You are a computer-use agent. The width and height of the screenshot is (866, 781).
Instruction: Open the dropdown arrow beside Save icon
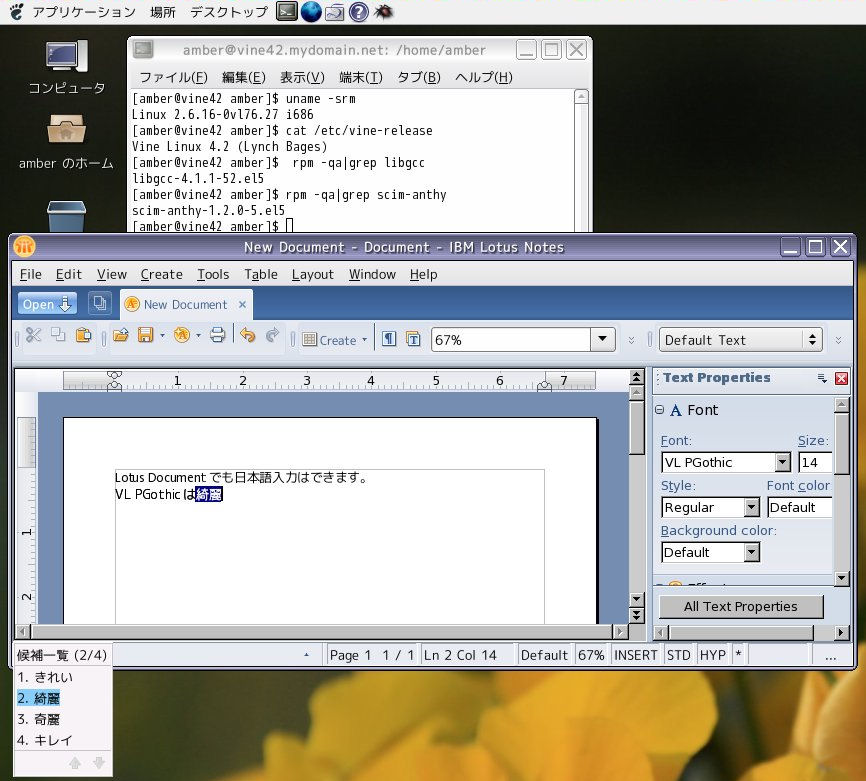coord(162,335)
